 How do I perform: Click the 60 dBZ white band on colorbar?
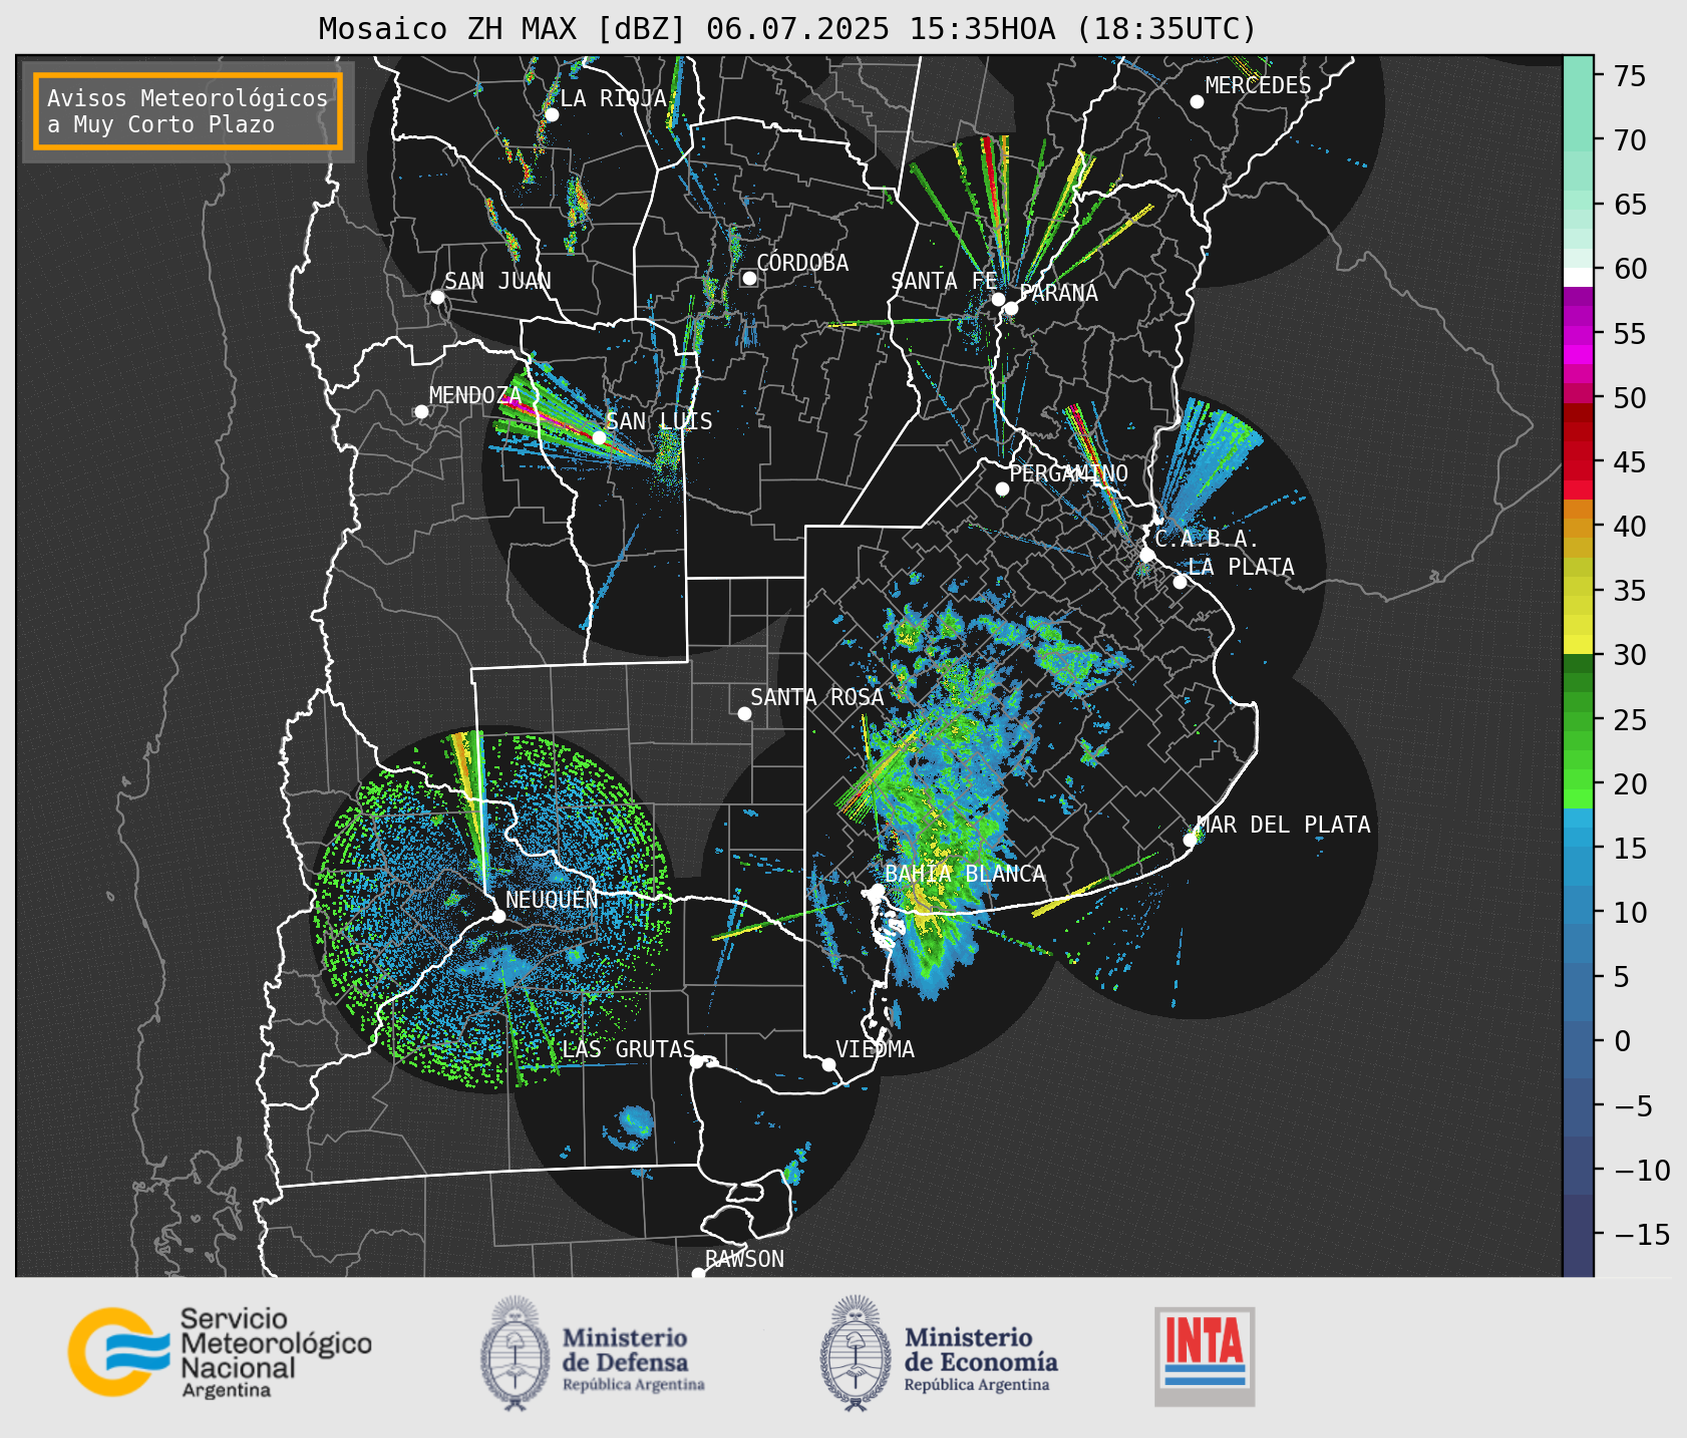tap(1578, 277)
